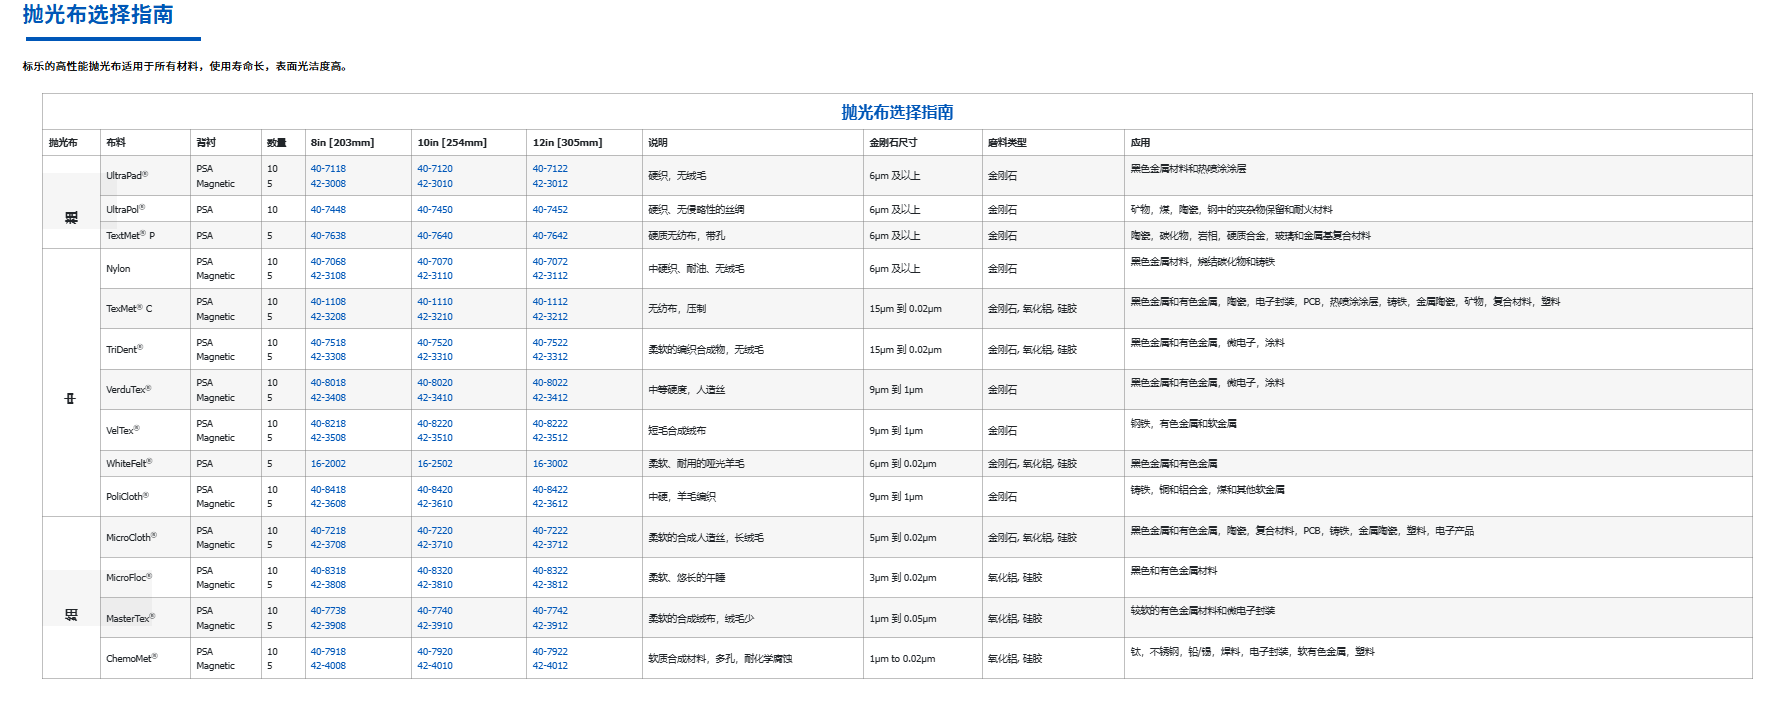This screenshot has height=720, width=1774.
Task: Open WhiteFelt part 16-2002
Action: pos(328,464)
